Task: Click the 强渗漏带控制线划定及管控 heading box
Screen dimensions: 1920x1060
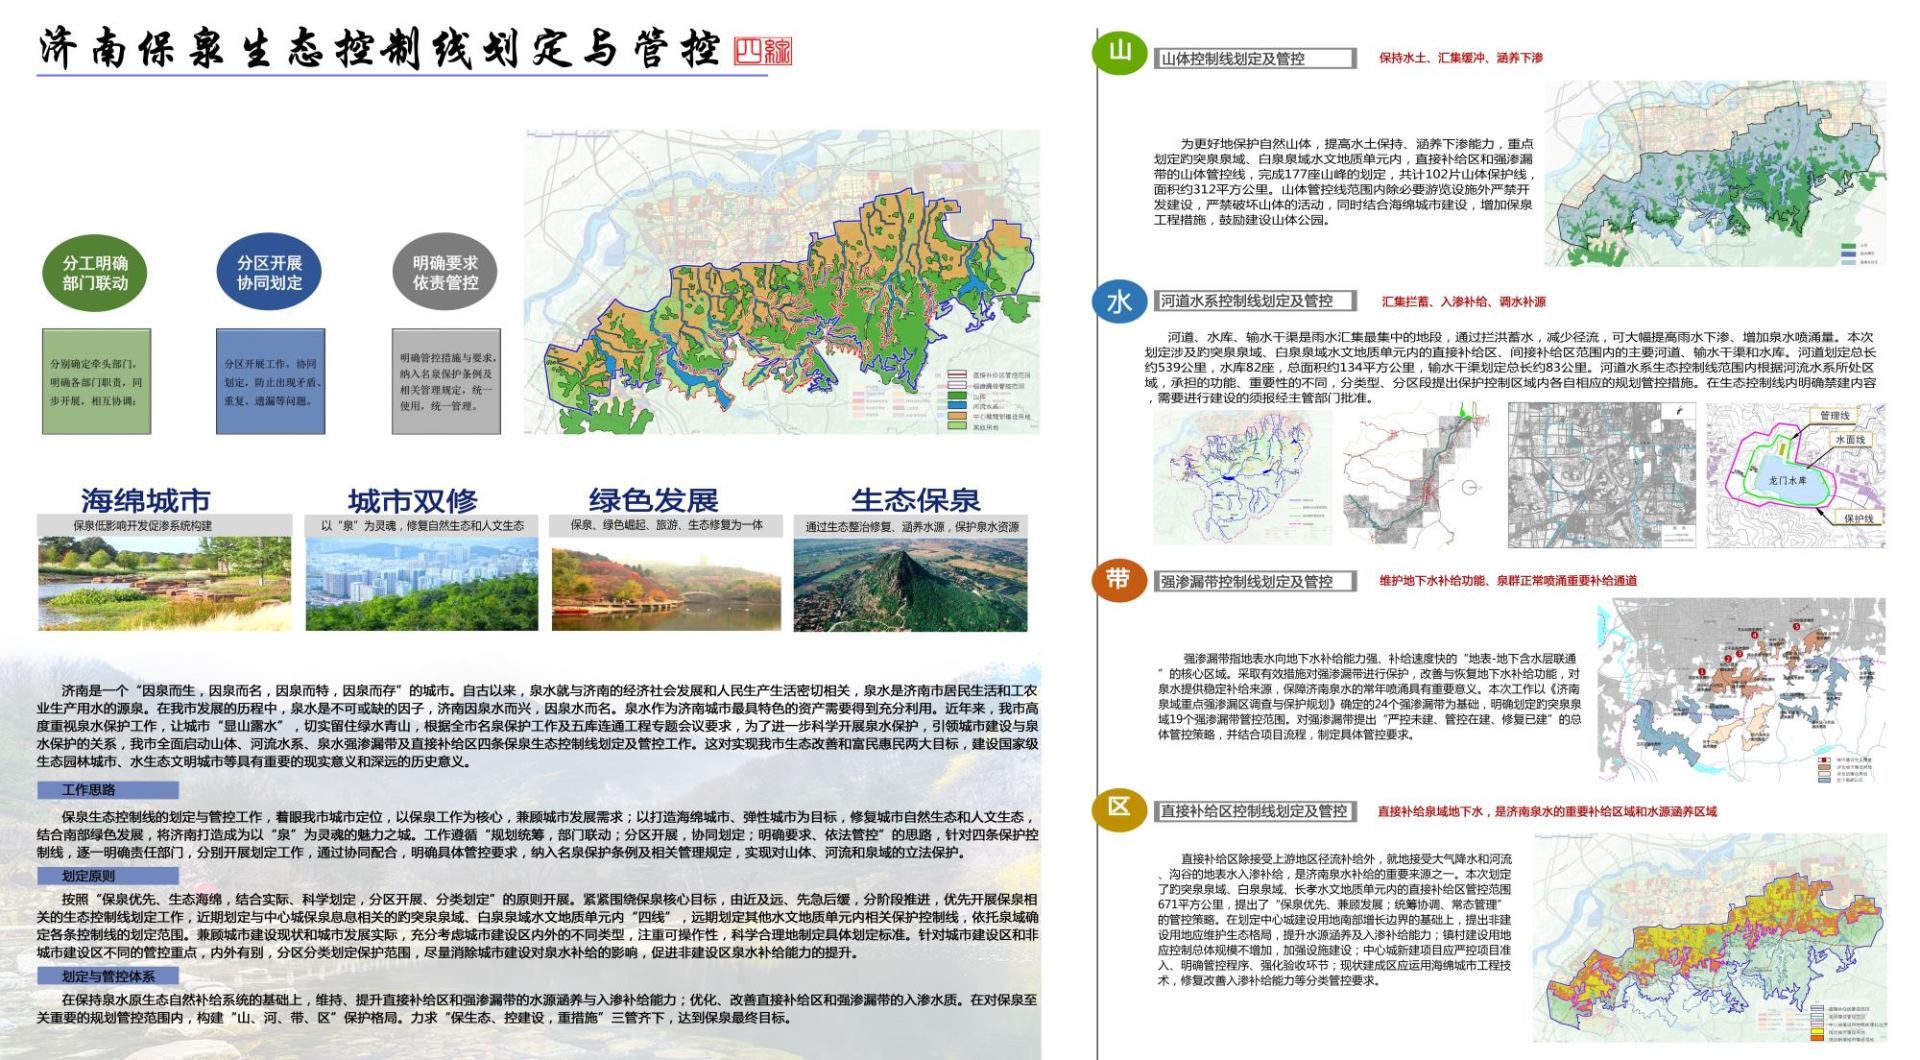Action: [1255, 581]
